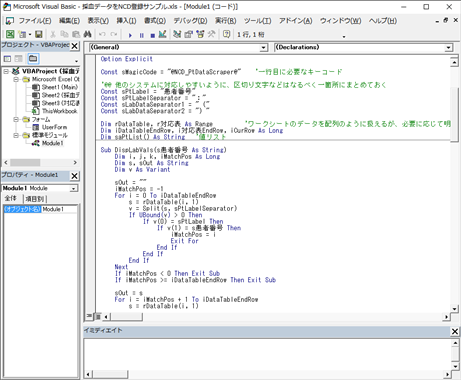Click the Option Explicit code line

click(x=127, y=59)
